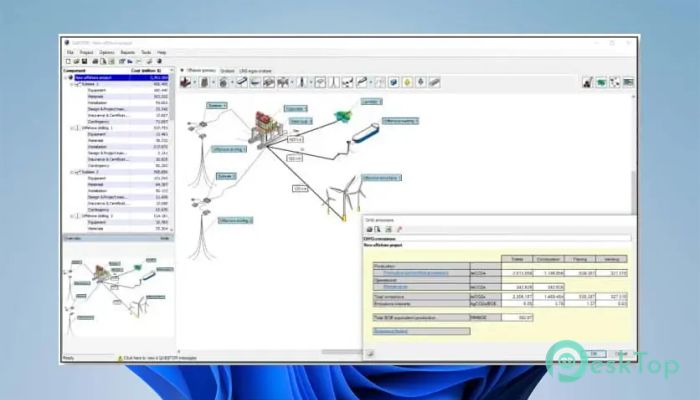Click the print icon in GHG emissions dialog
Image resolution: width=700 pixels, height=400 pixels.
tap(368, 229)
